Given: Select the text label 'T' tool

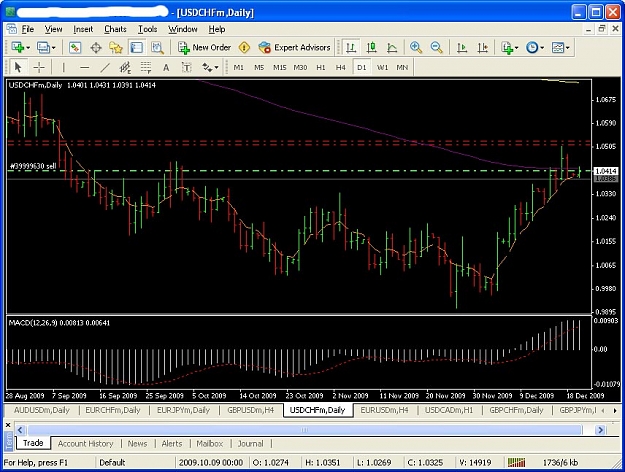Looking at the screenshot, I should click(x=186, y=67).
